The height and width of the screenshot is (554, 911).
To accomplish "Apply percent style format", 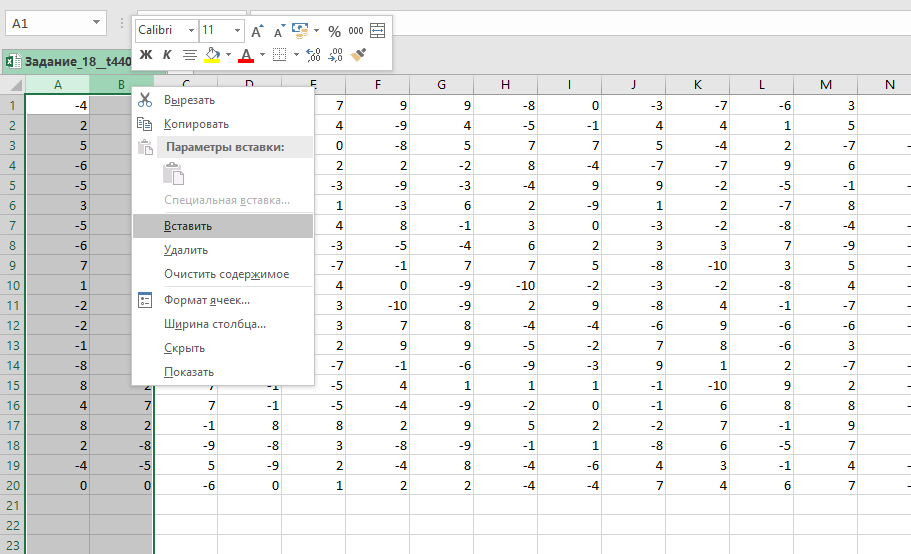I will point(334,31).
